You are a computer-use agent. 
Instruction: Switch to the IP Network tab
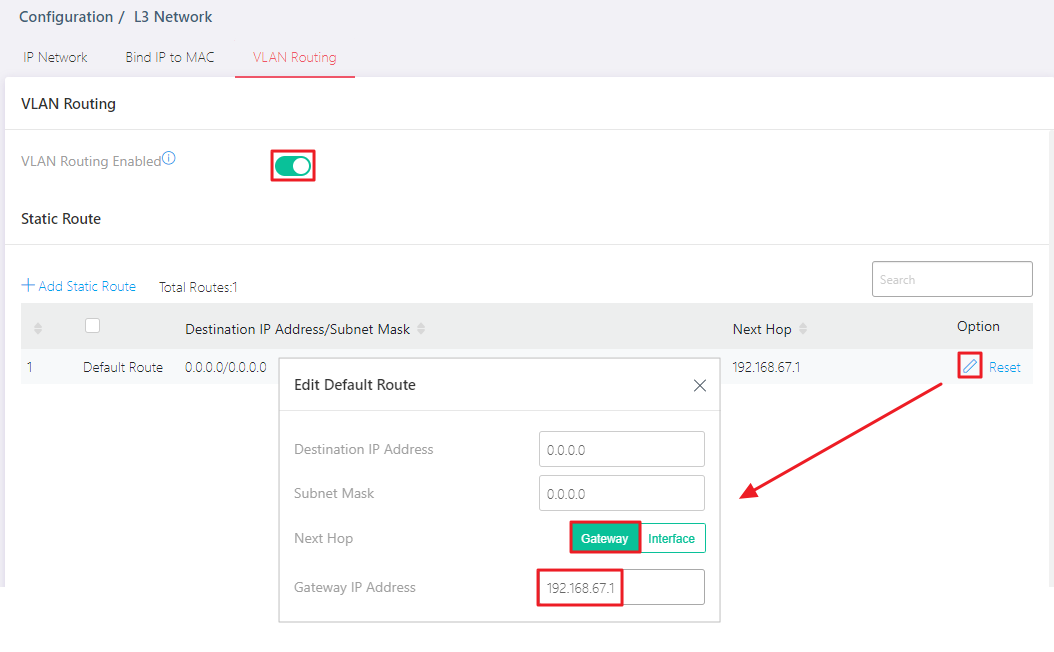pyautogui.click(x=55, y=57)
